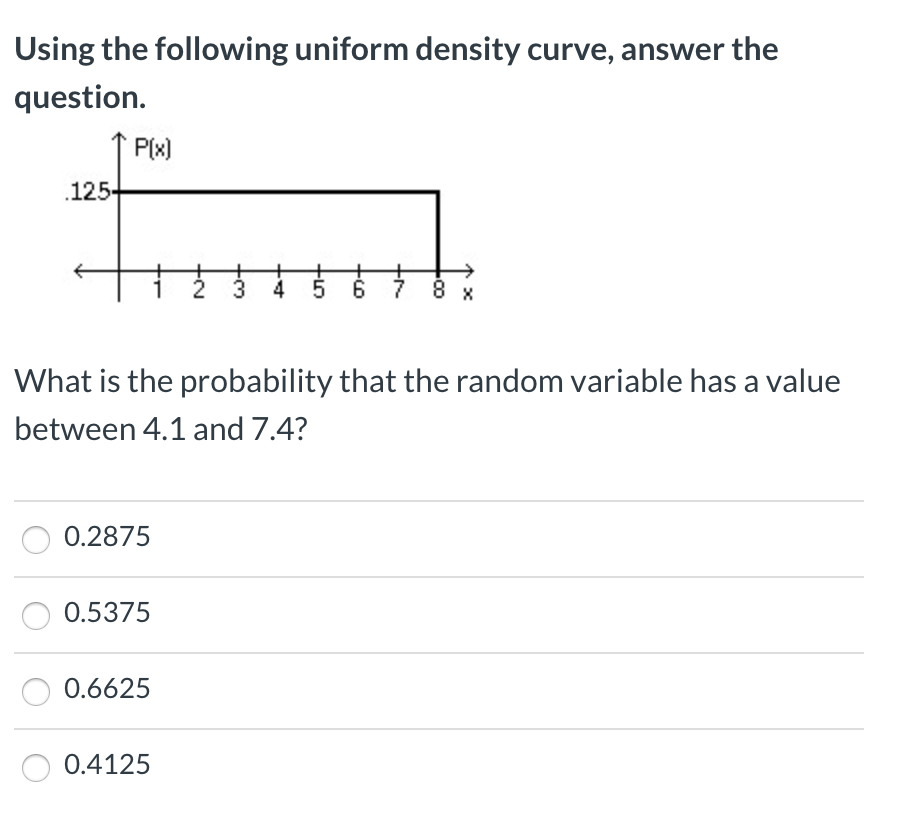Click the number 8 on the x-axis
This screenshot has width=904, height=834.
(x=439, y=287)
